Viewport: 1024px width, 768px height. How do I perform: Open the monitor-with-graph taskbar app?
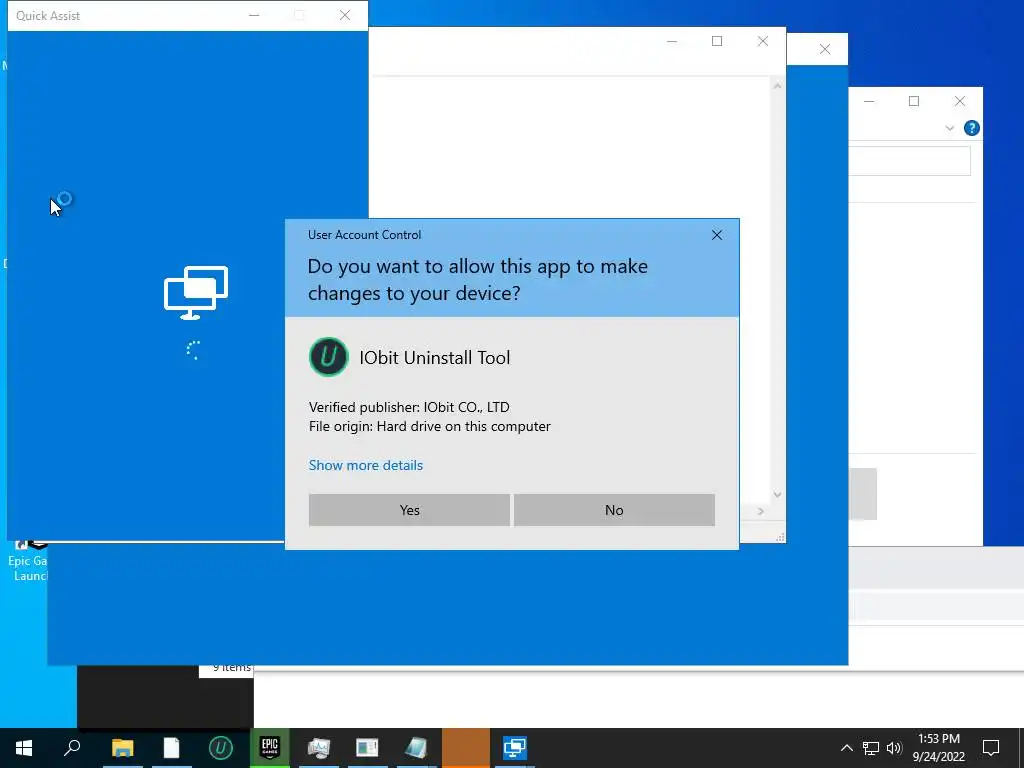(318, 748)
